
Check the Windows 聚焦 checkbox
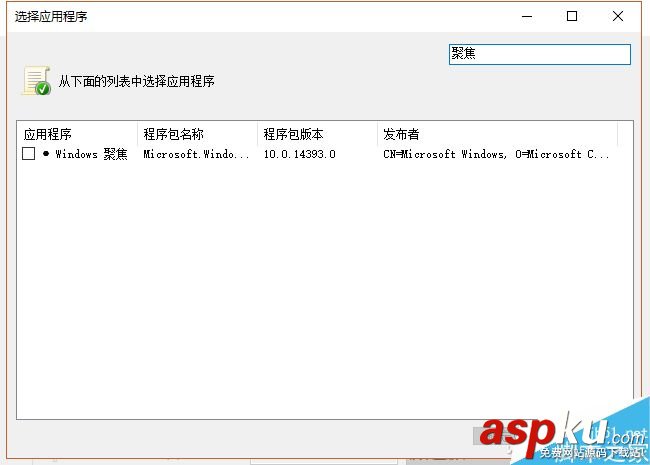[x=28, y=154]
